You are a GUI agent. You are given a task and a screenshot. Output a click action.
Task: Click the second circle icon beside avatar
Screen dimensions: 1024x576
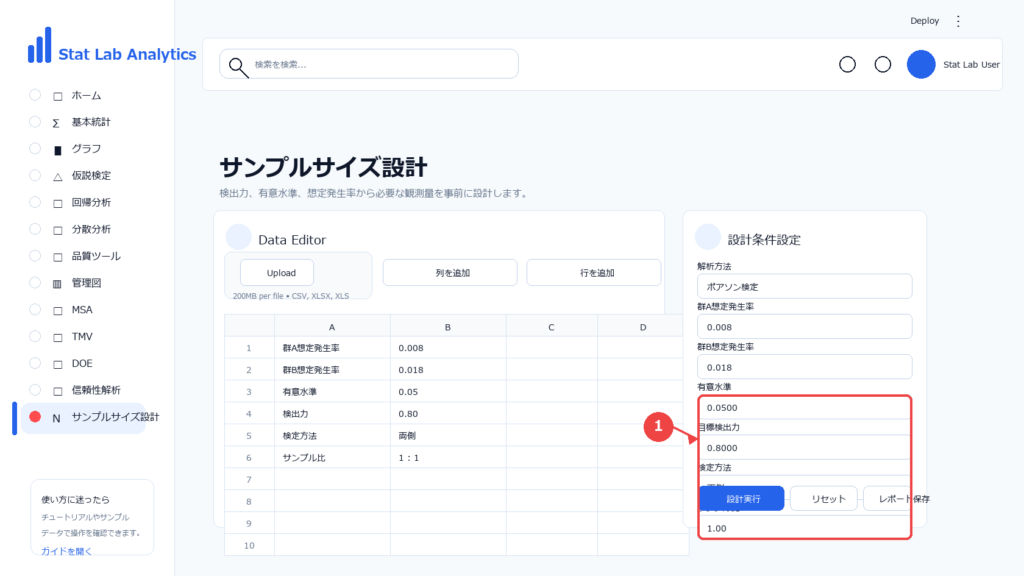(882, 64)
